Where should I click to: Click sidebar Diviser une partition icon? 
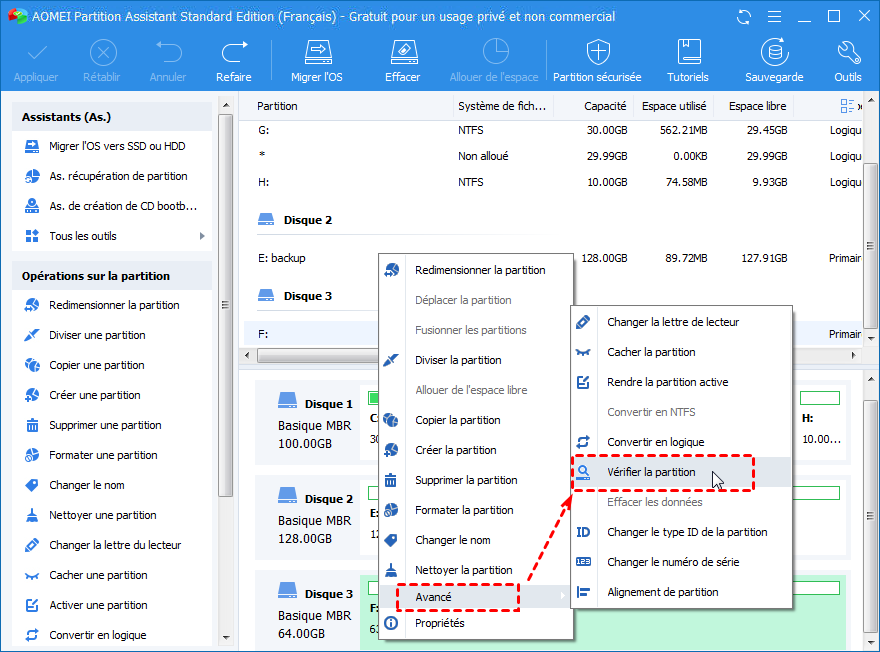coord(32,335)
